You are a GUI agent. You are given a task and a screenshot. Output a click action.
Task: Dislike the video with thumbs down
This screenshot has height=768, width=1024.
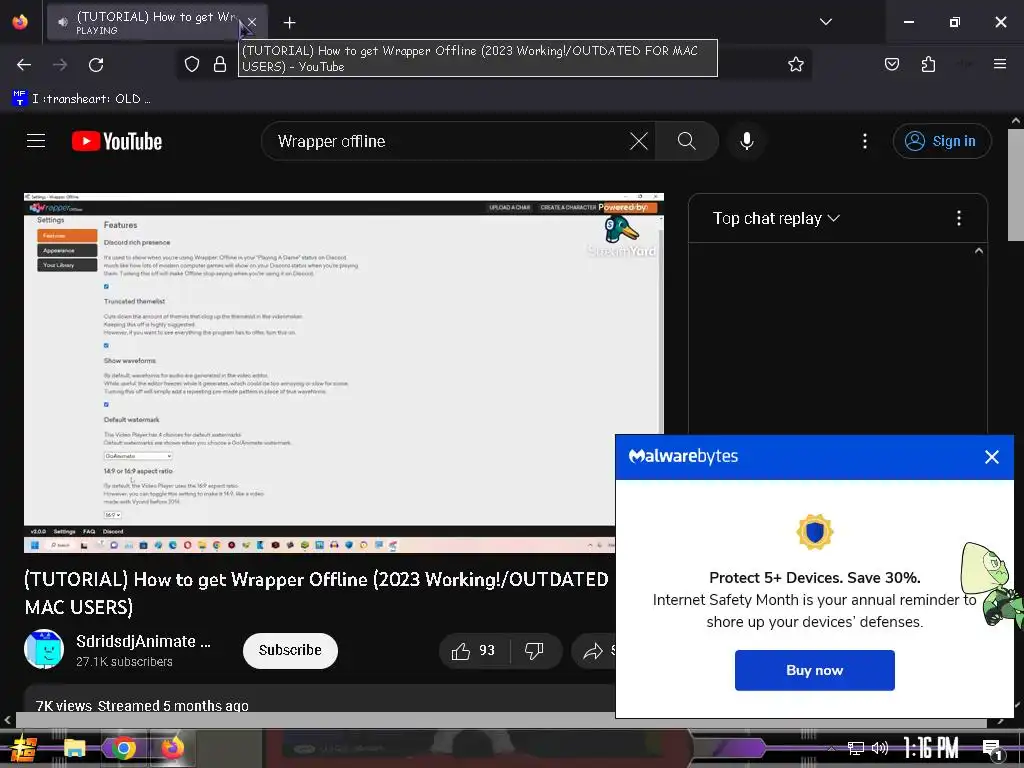click(x=534, y=650)
